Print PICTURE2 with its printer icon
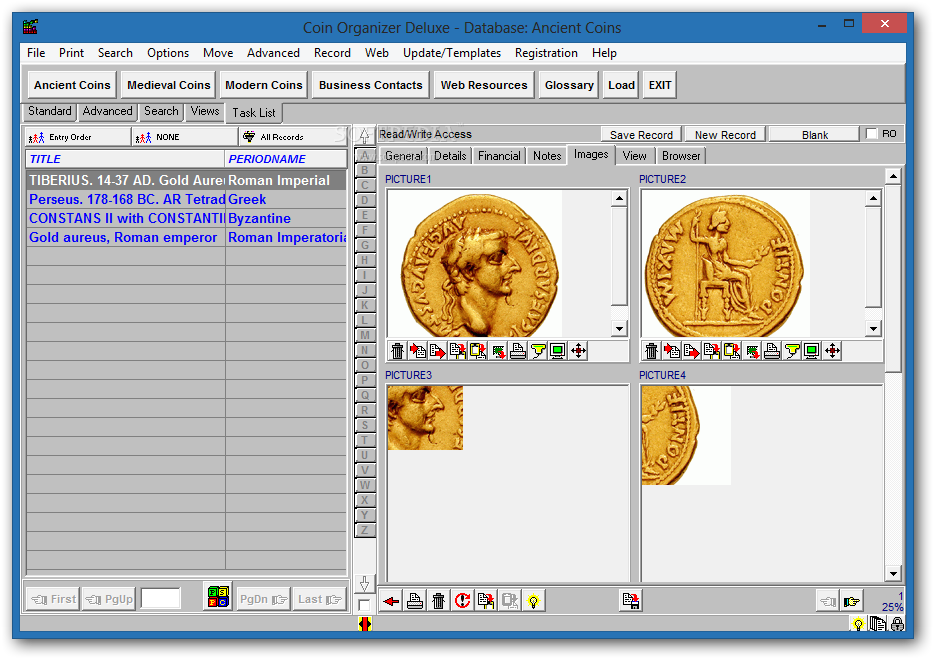Image resolution: width=934 pixels, height=659 pixels. click(x=771, y=351)
